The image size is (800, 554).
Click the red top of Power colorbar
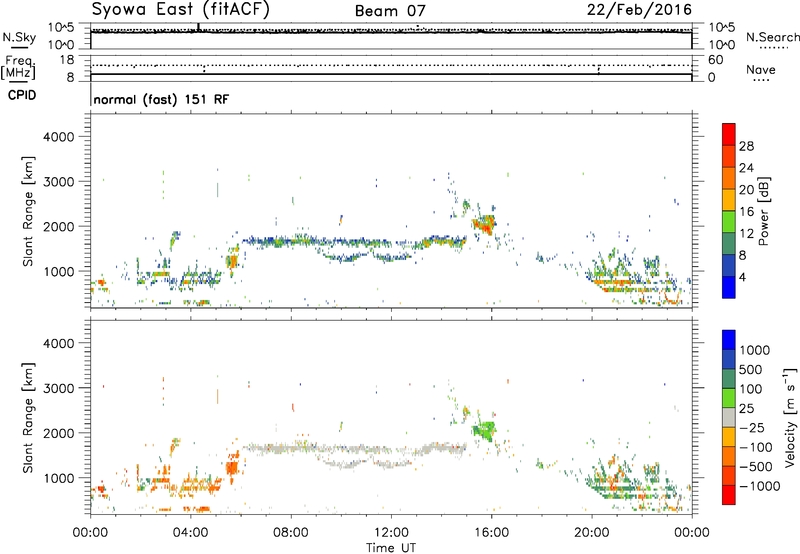tap(729, 134)
